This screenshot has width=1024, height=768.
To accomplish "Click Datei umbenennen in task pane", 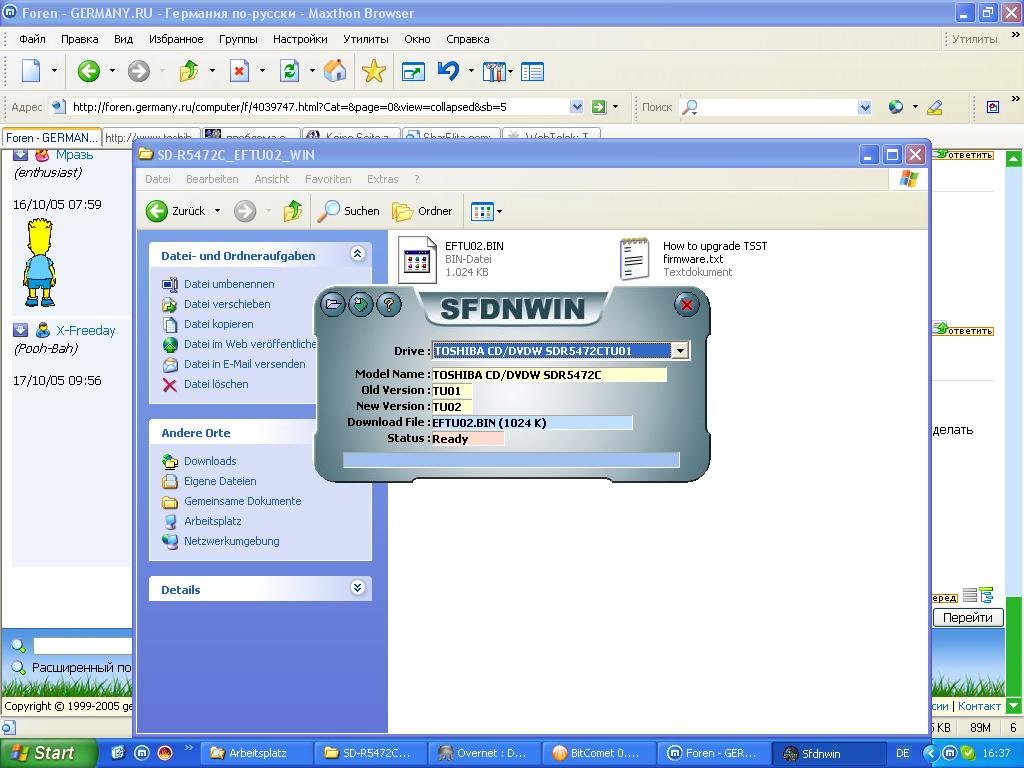I will point(229,284).
